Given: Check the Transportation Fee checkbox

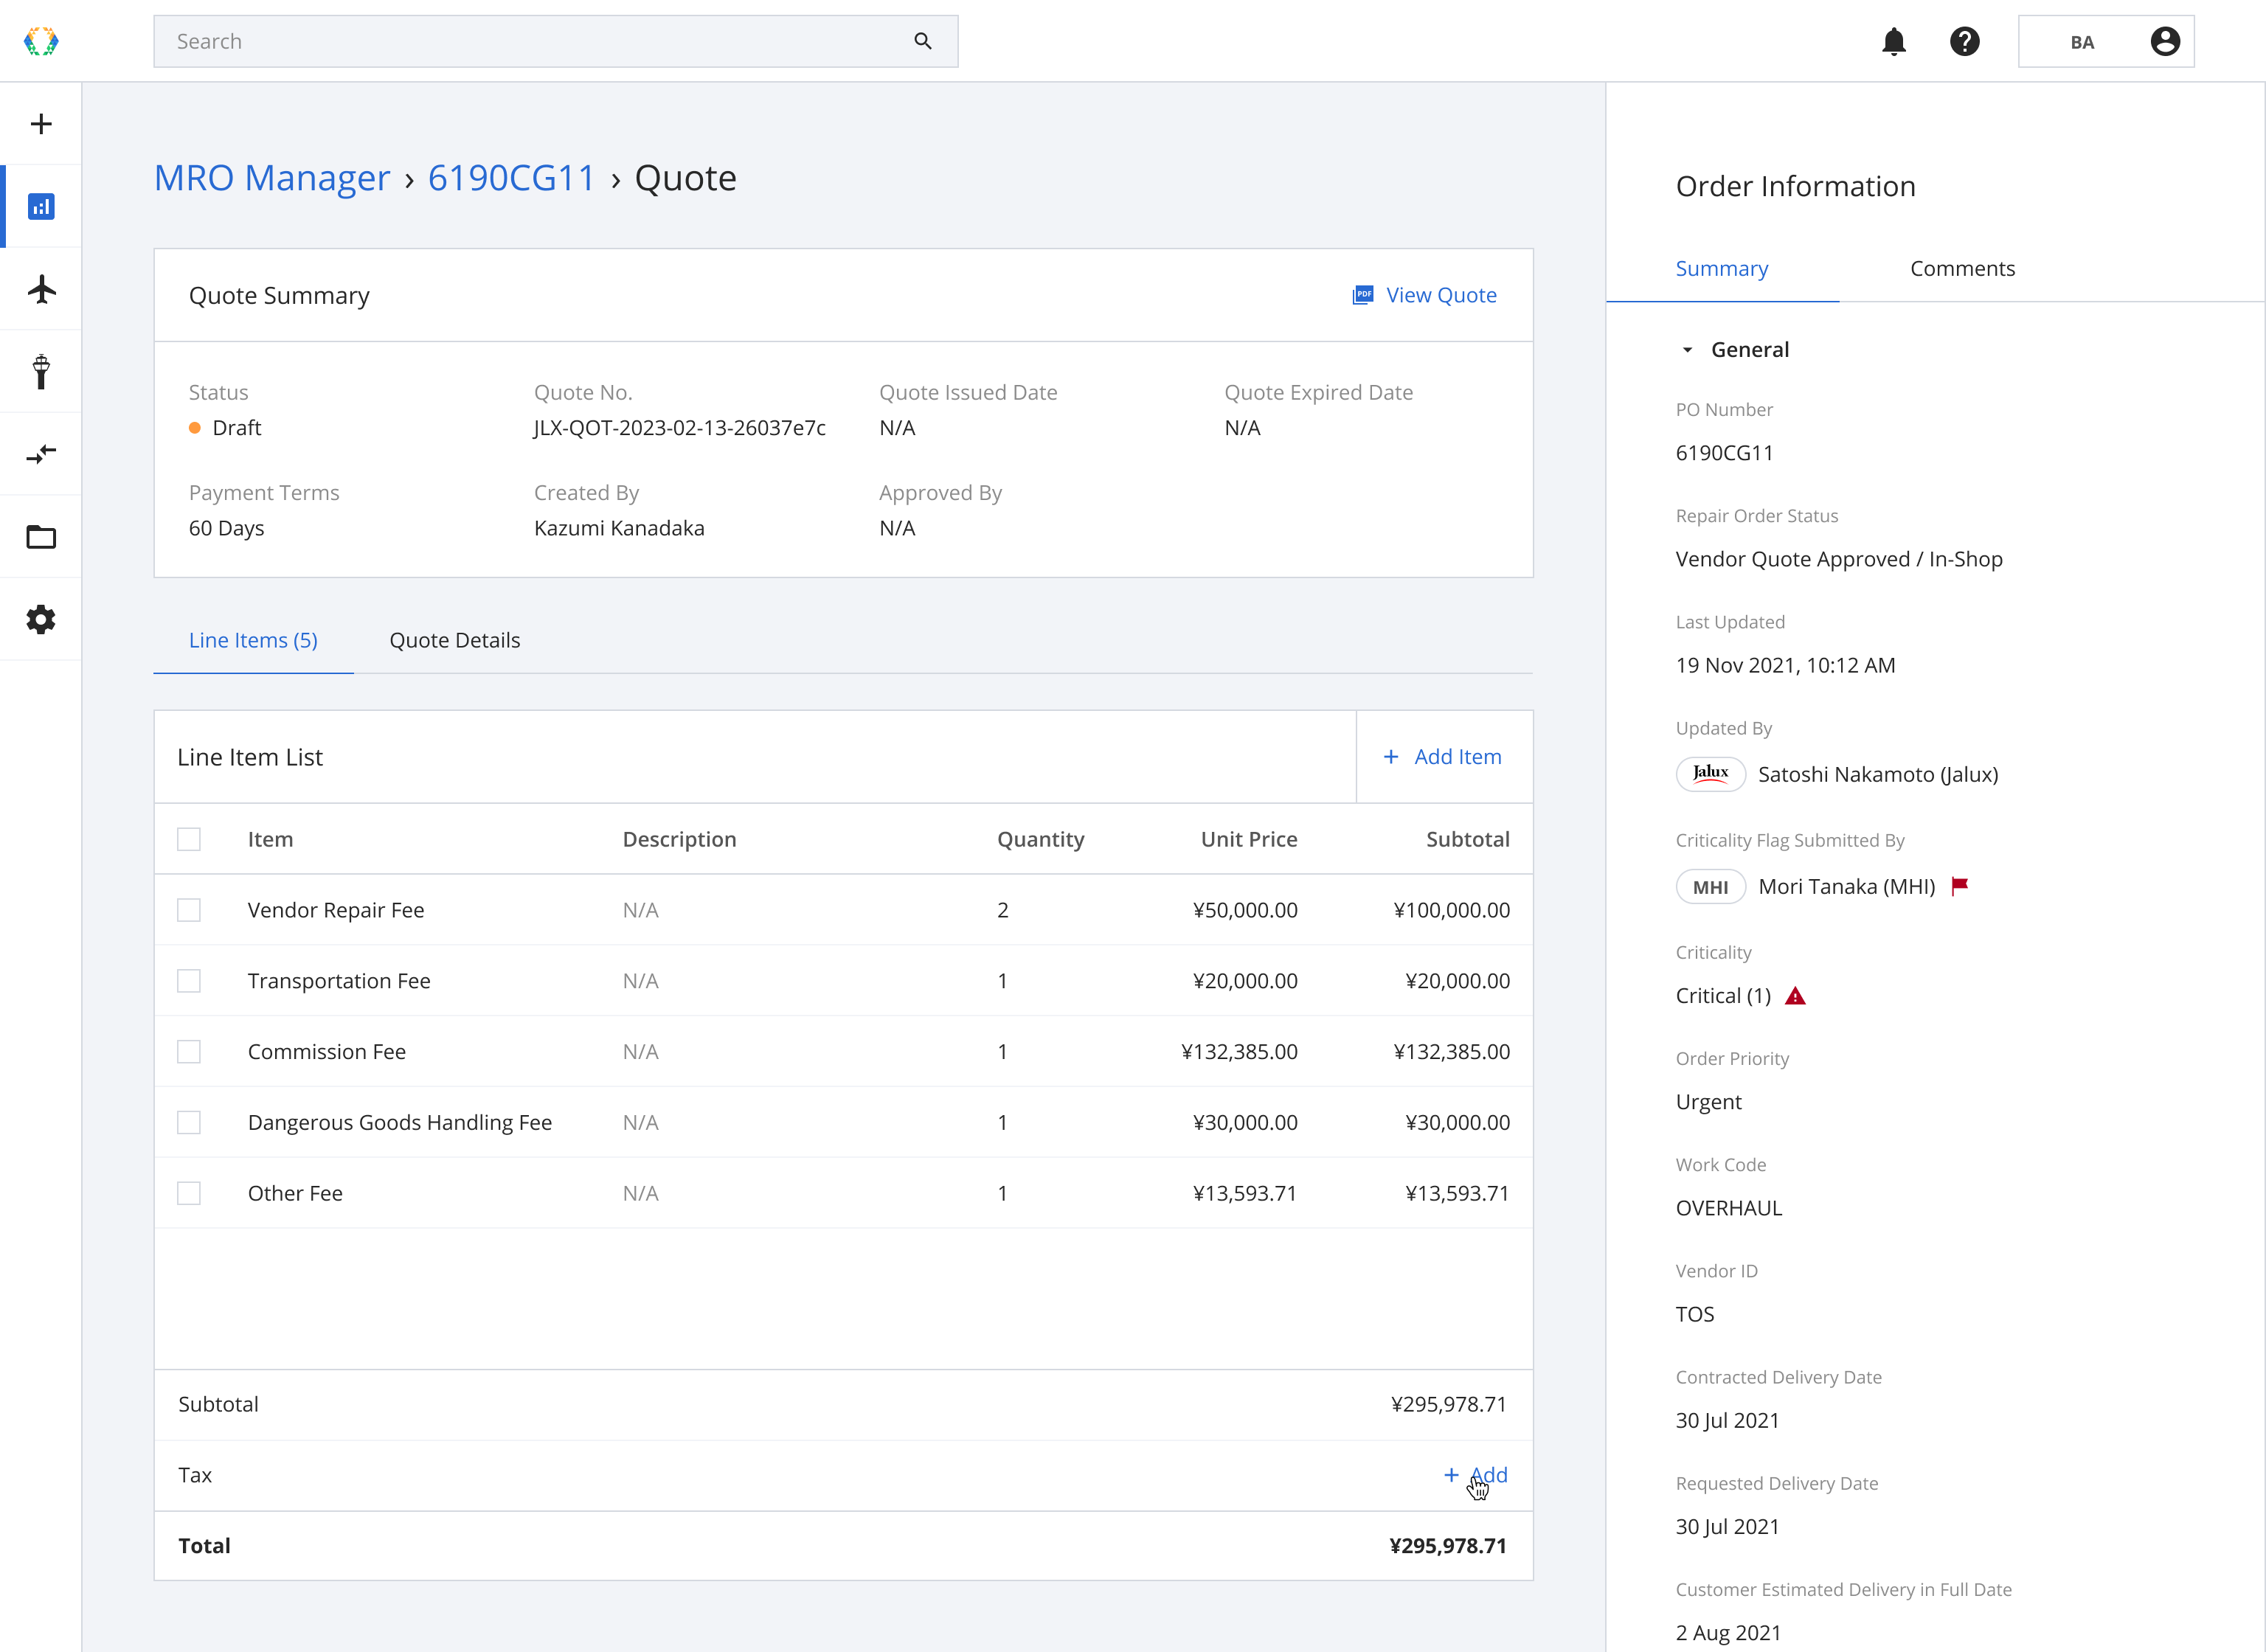Looking at the screenshot, I should (189, 981).
